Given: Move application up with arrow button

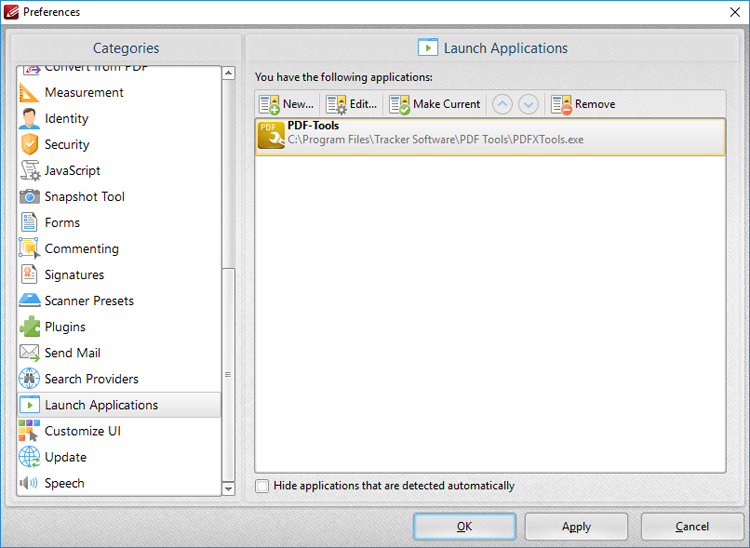Looking at the screenshot, I should coord(502,104).
